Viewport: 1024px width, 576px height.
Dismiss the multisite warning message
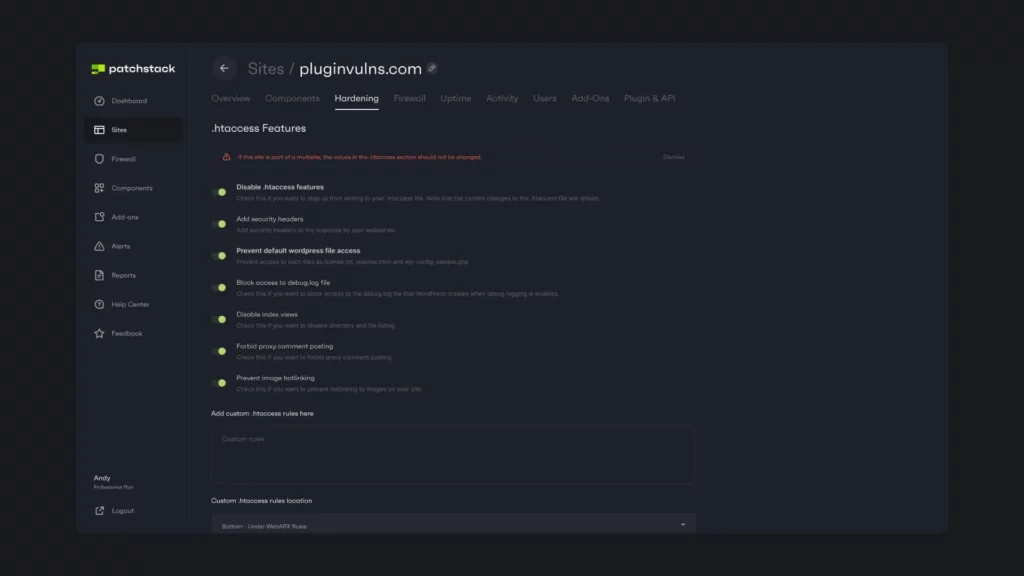(x=673, y=157)
